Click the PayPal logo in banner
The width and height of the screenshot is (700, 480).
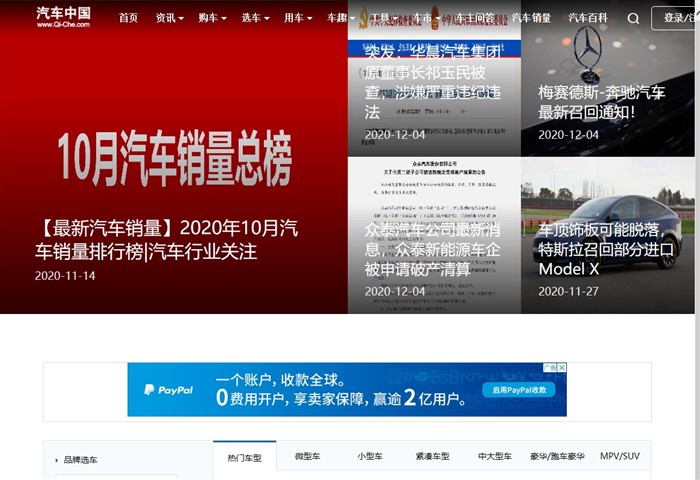[169, 390]
